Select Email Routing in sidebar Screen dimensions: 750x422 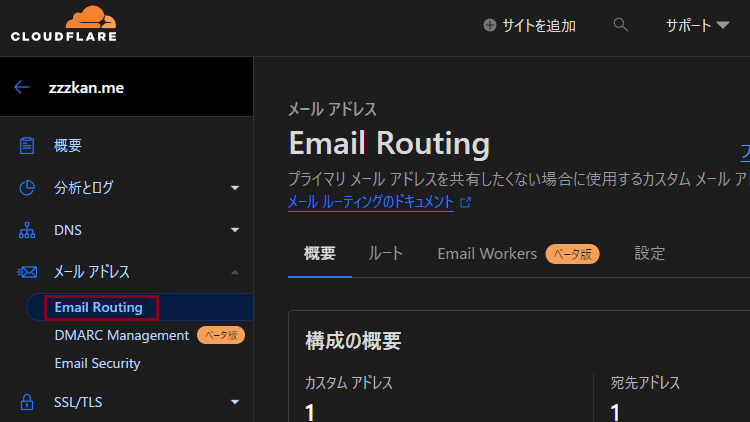[x=99, y=307]
